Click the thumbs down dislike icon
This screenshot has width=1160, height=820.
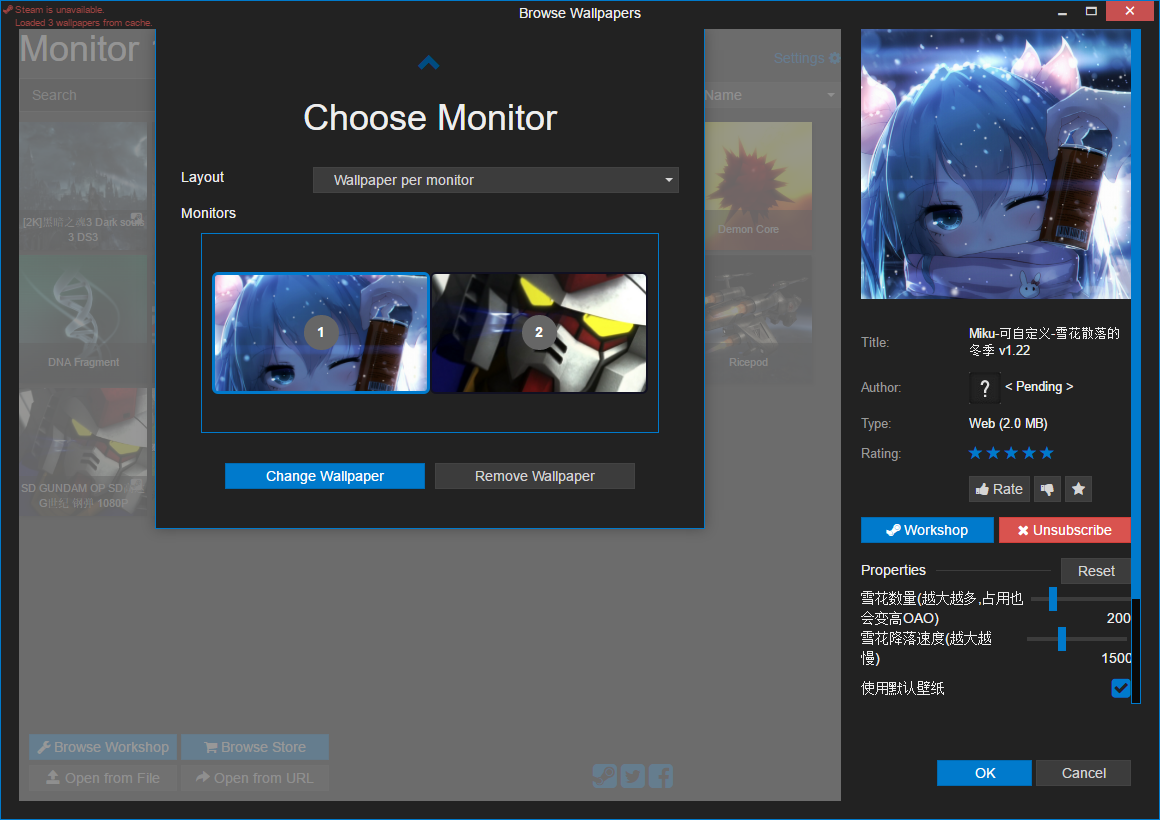(1048, 489)
